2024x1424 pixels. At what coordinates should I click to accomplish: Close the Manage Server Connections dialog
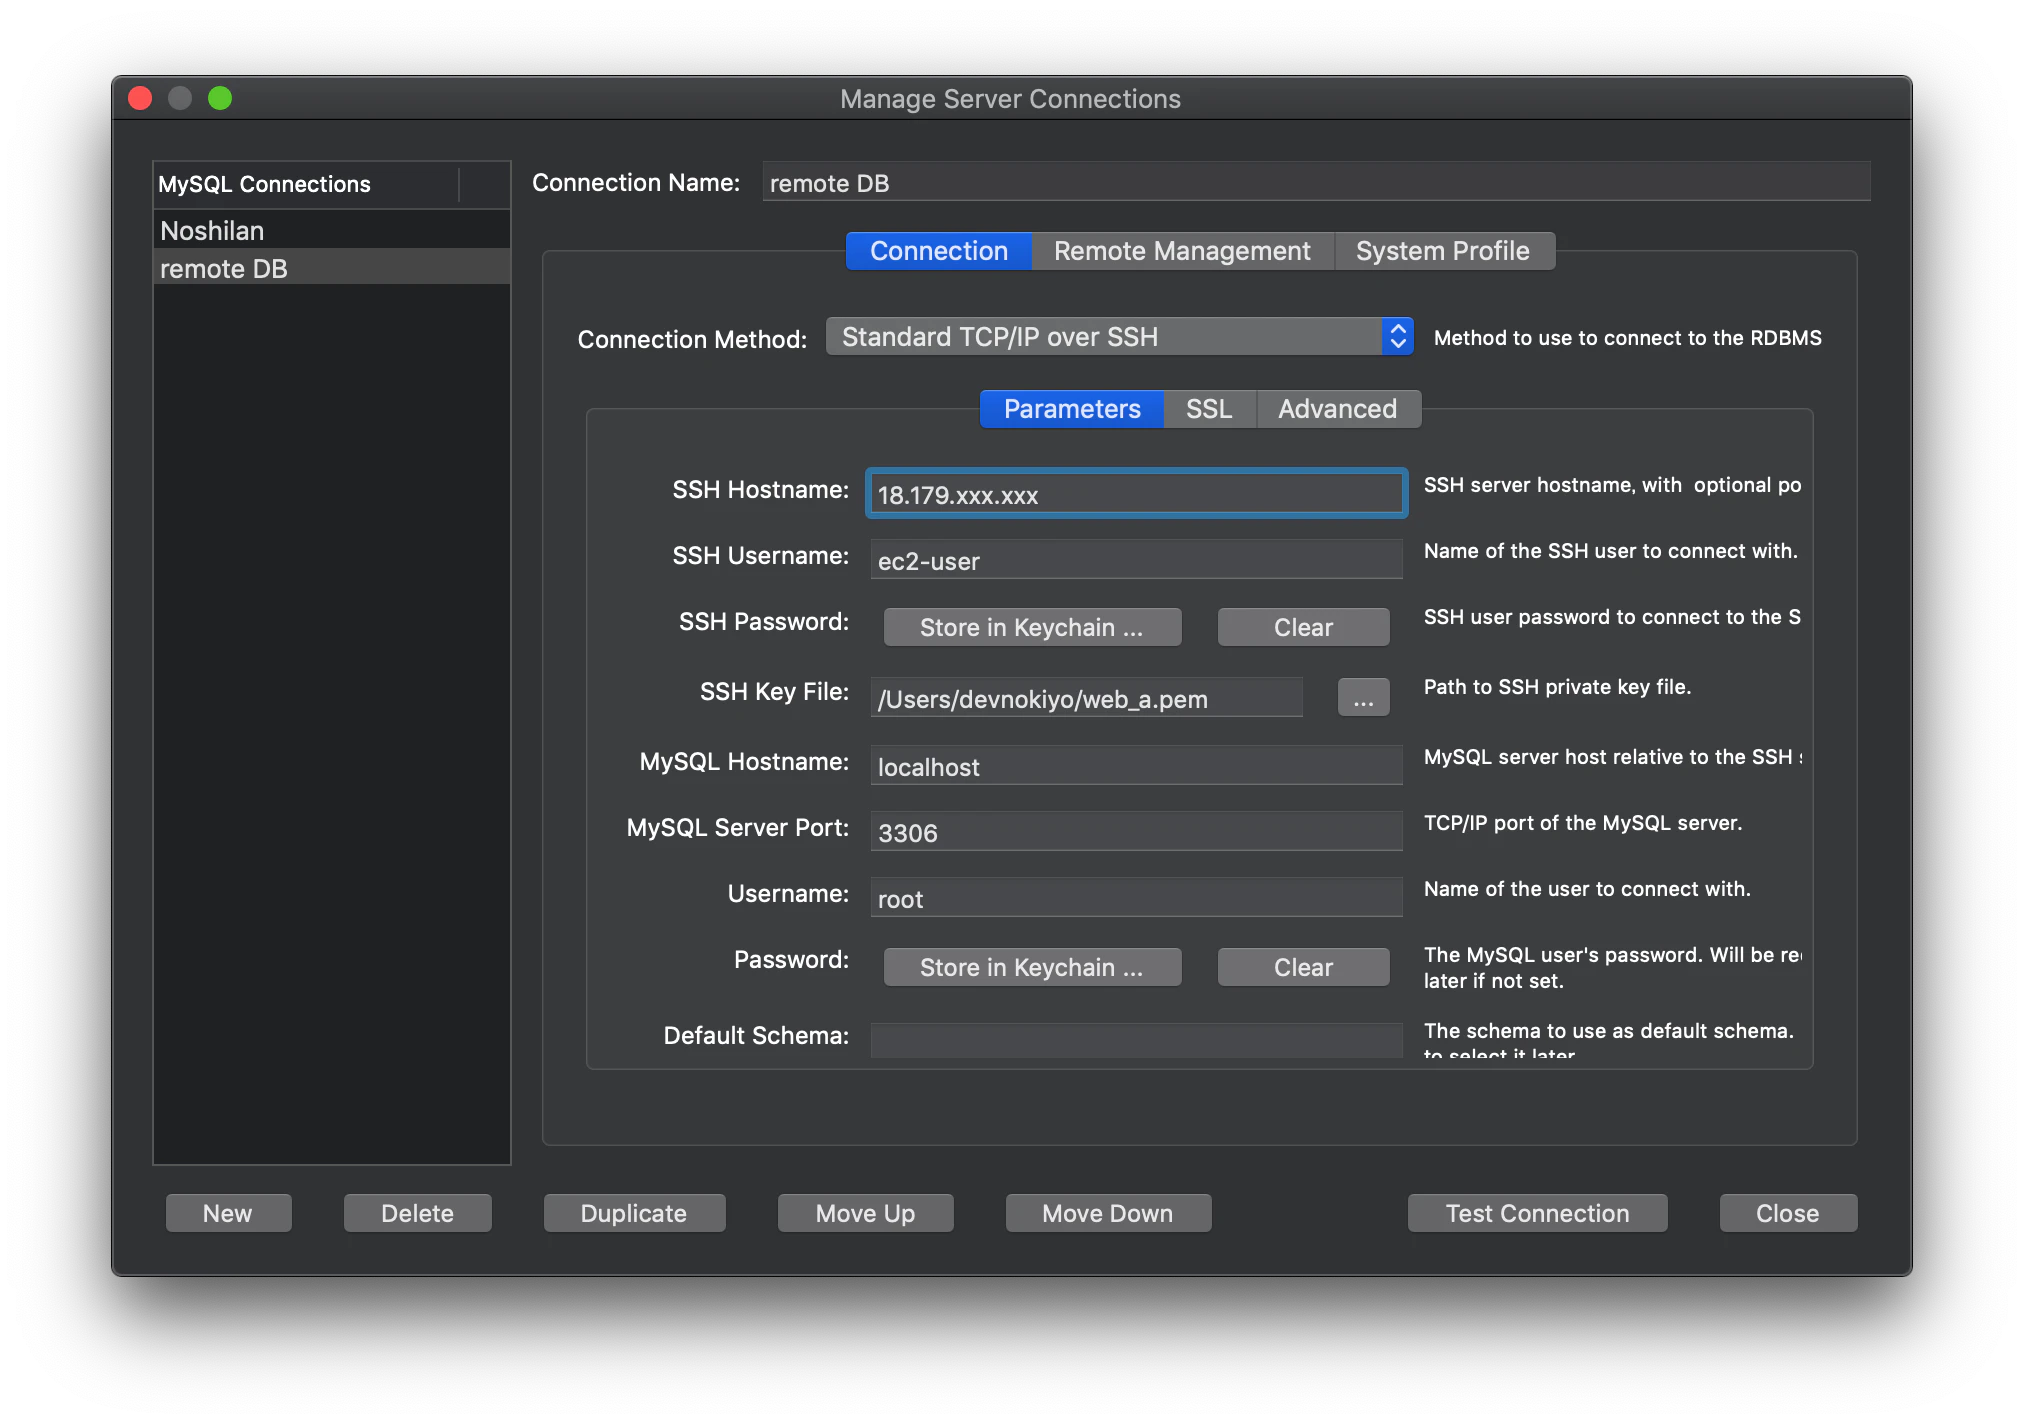click(1788, 1213)
